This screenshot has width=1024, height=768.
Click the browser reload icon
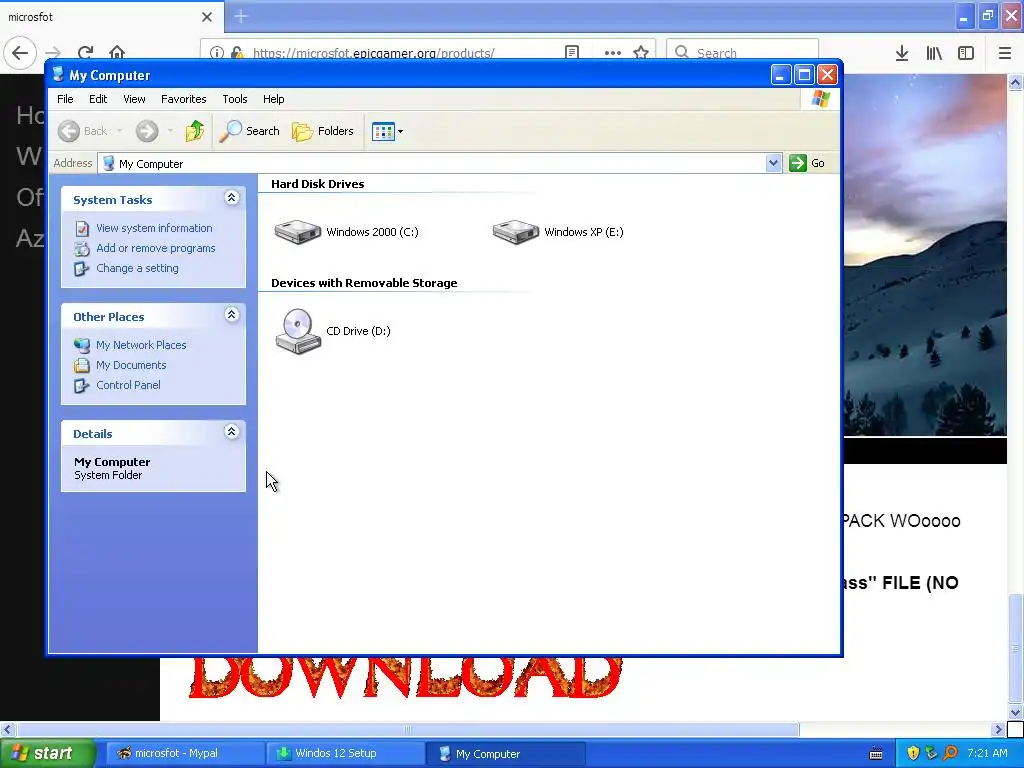pyautogui.click(x=86, y=53)
